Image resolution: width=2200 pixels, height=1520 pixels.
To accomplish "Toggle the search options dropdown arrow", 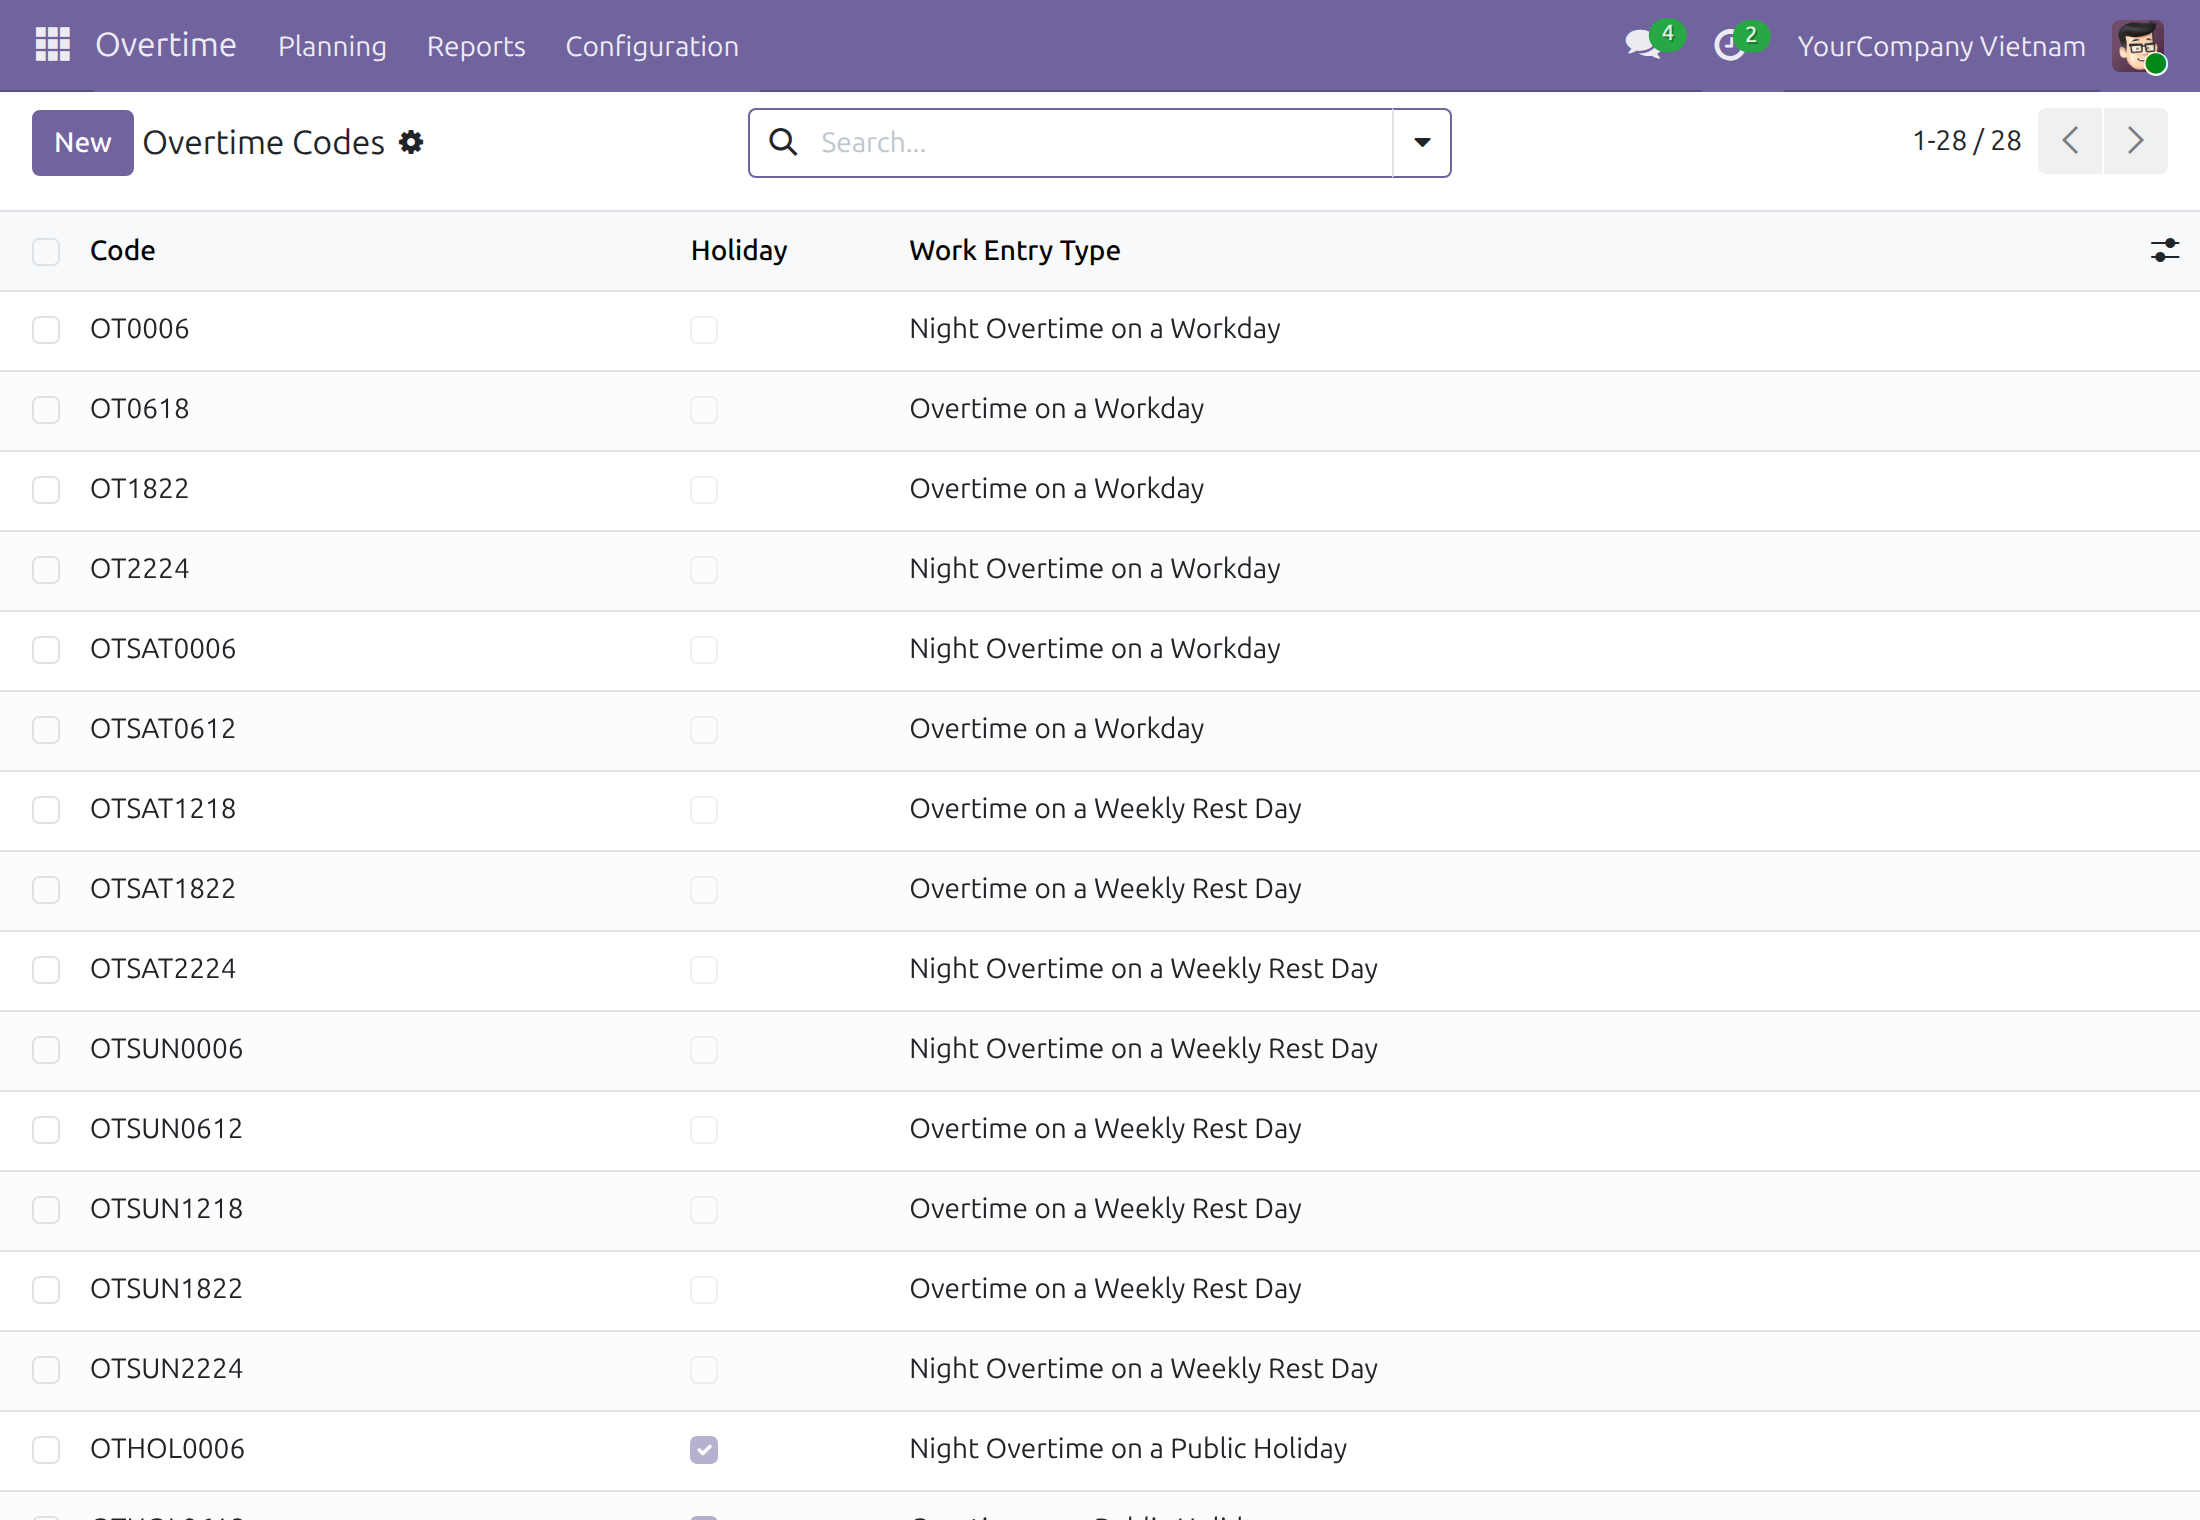I will [x=1422, y=142].
